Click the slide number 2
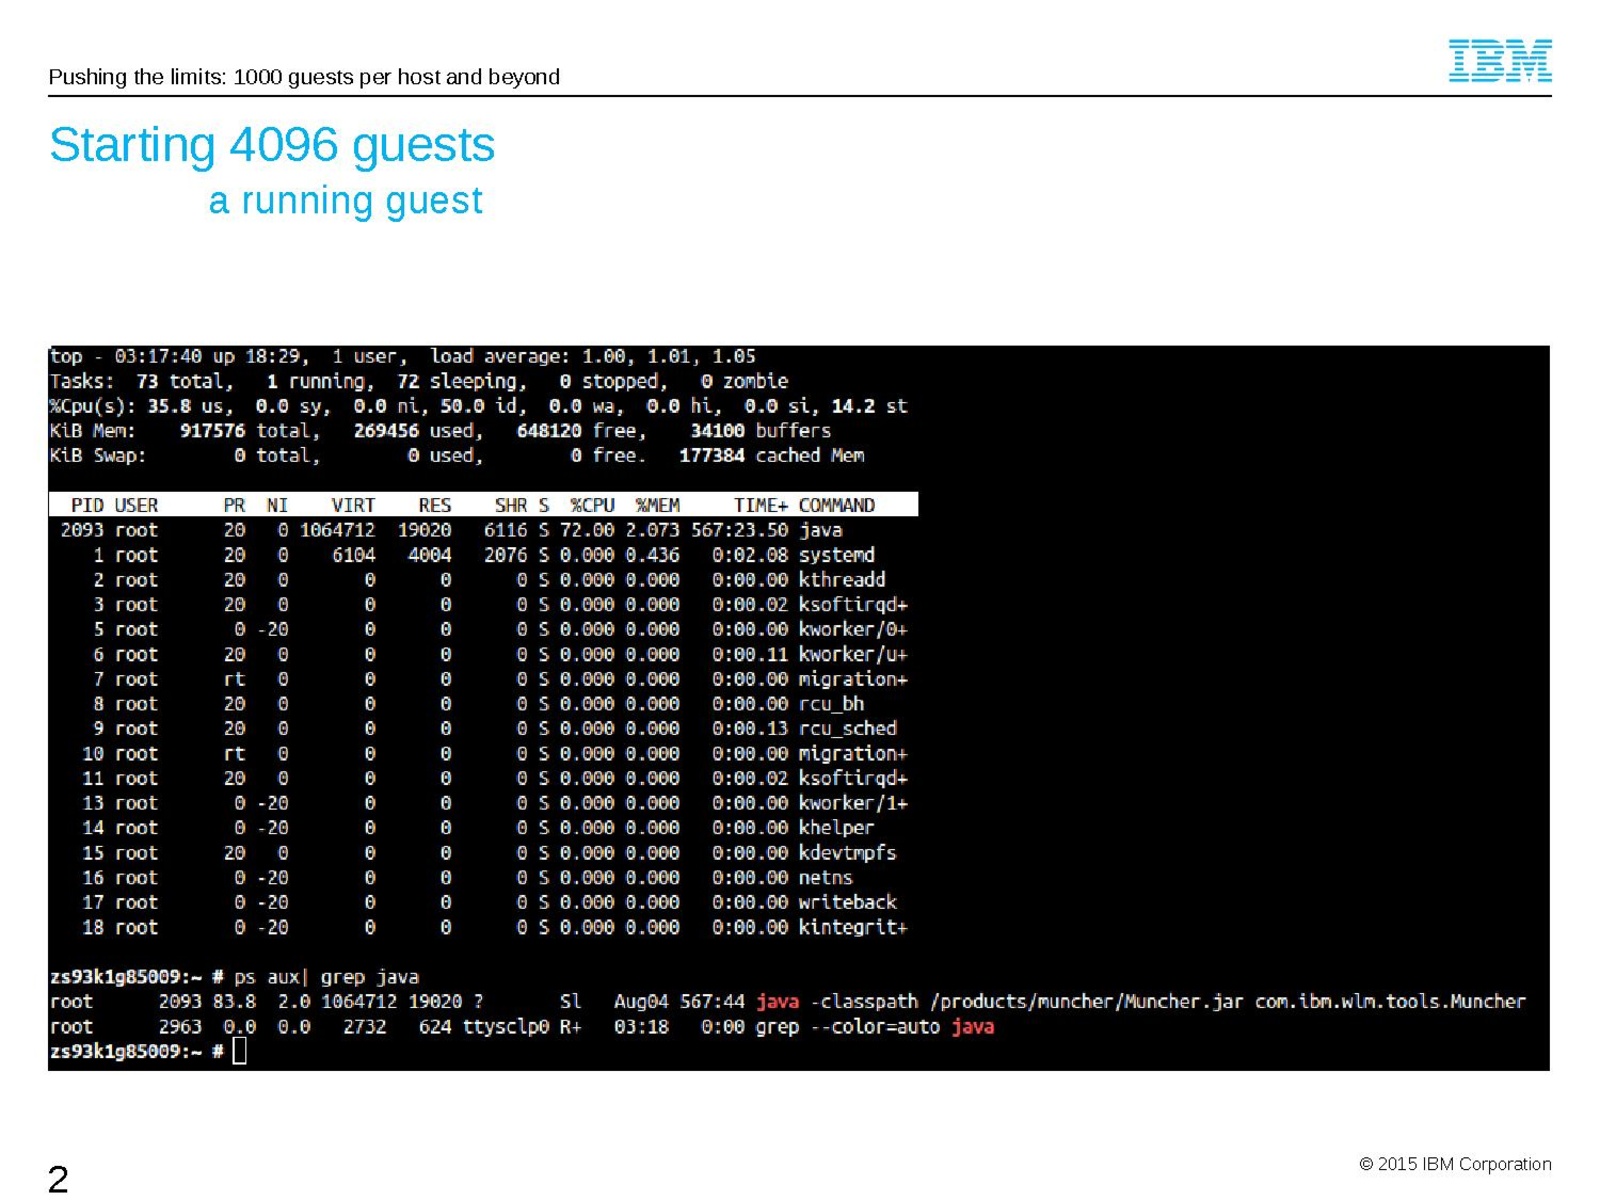This screenshot has height=1200, width=1600. [58, 1179]
